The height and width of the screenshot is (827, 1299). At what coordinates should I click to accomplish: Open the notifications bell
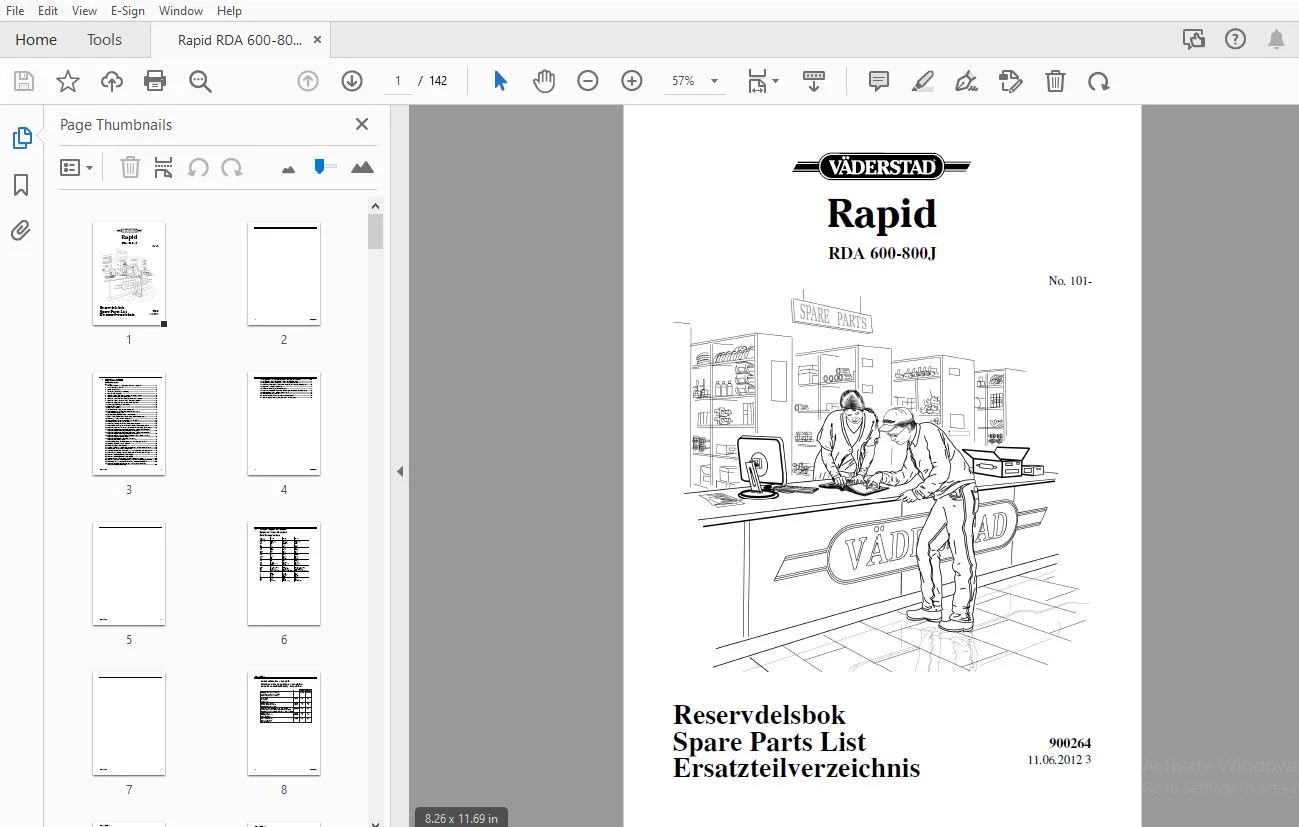(1277, 40)
